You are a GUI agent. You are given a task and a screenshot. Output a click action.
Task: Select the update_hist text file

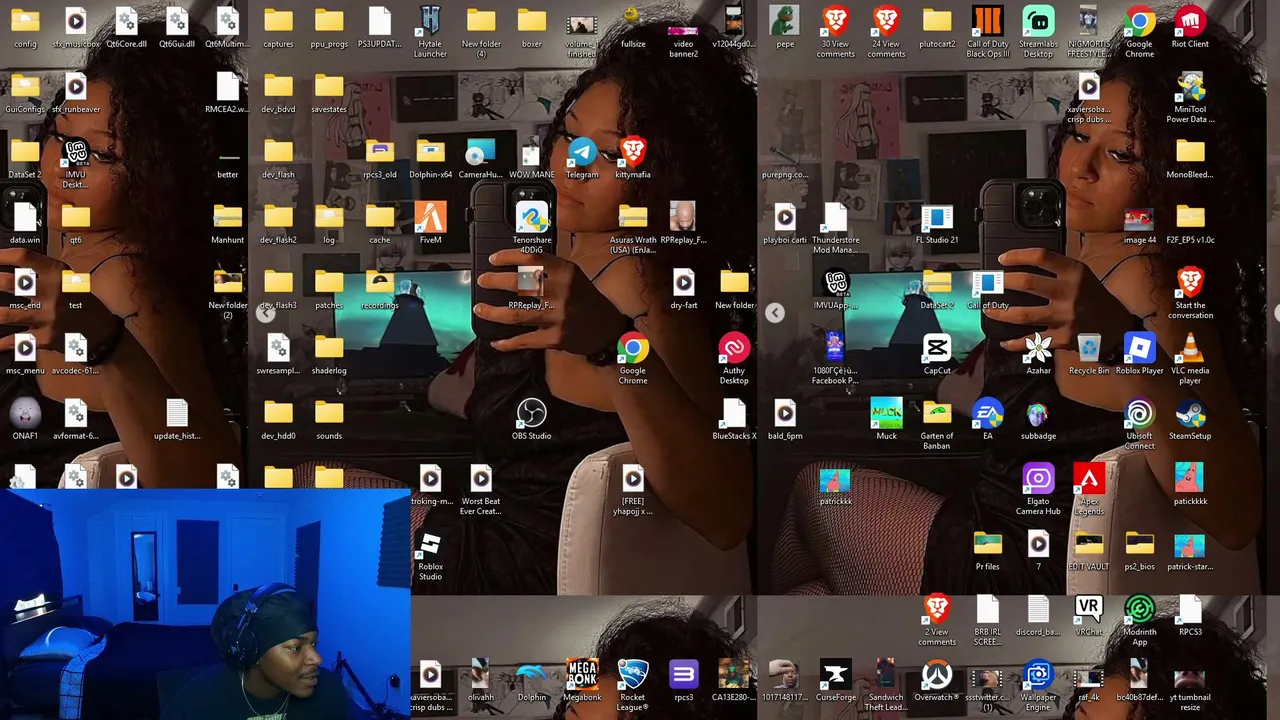pos(177,419)
